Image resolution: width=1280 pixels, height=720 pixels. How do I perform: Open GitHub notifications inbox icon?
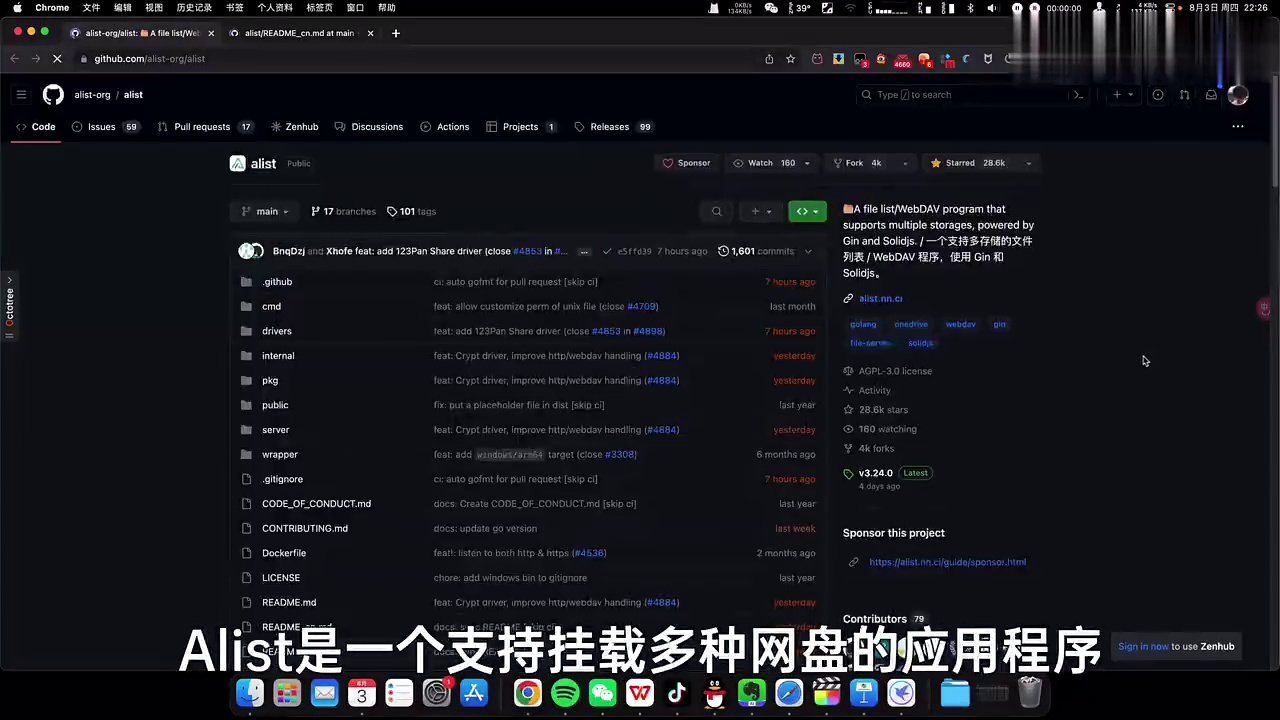1211,95
